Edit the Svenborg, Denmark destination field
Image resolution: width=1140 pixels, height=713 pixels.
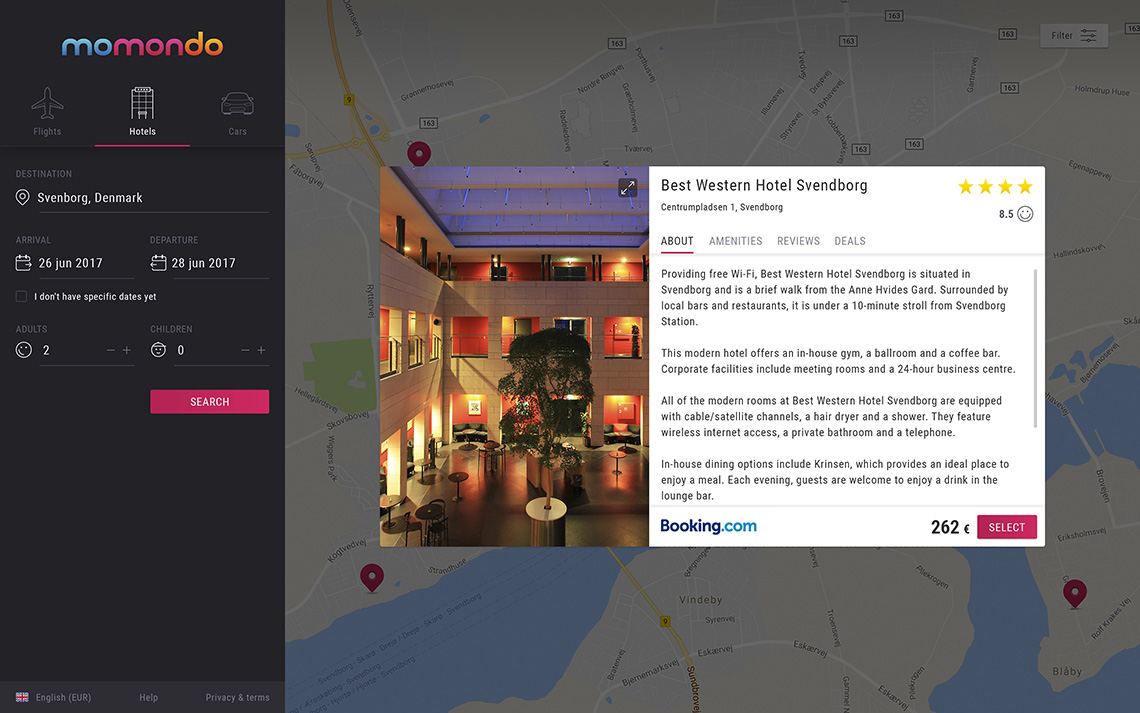point(153,198)
